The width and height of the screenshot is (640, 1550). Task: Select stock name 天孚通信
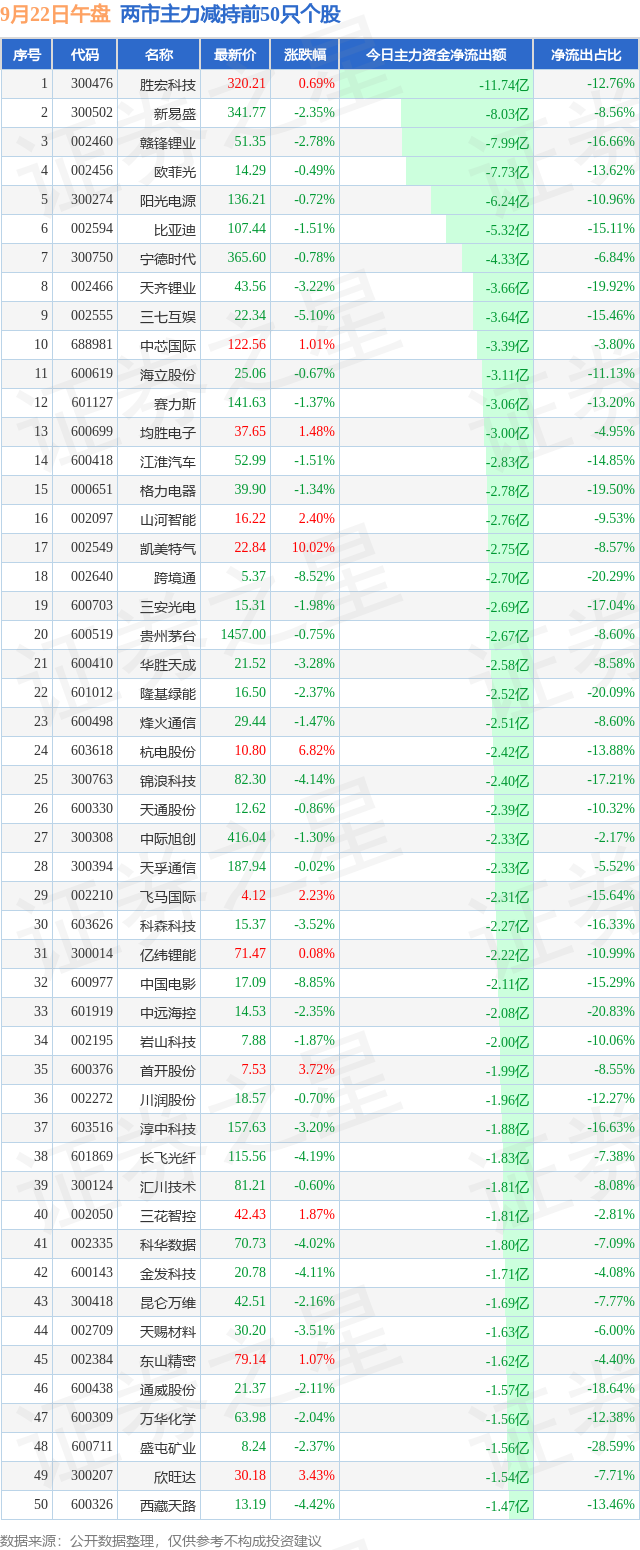tap(168, 867)
